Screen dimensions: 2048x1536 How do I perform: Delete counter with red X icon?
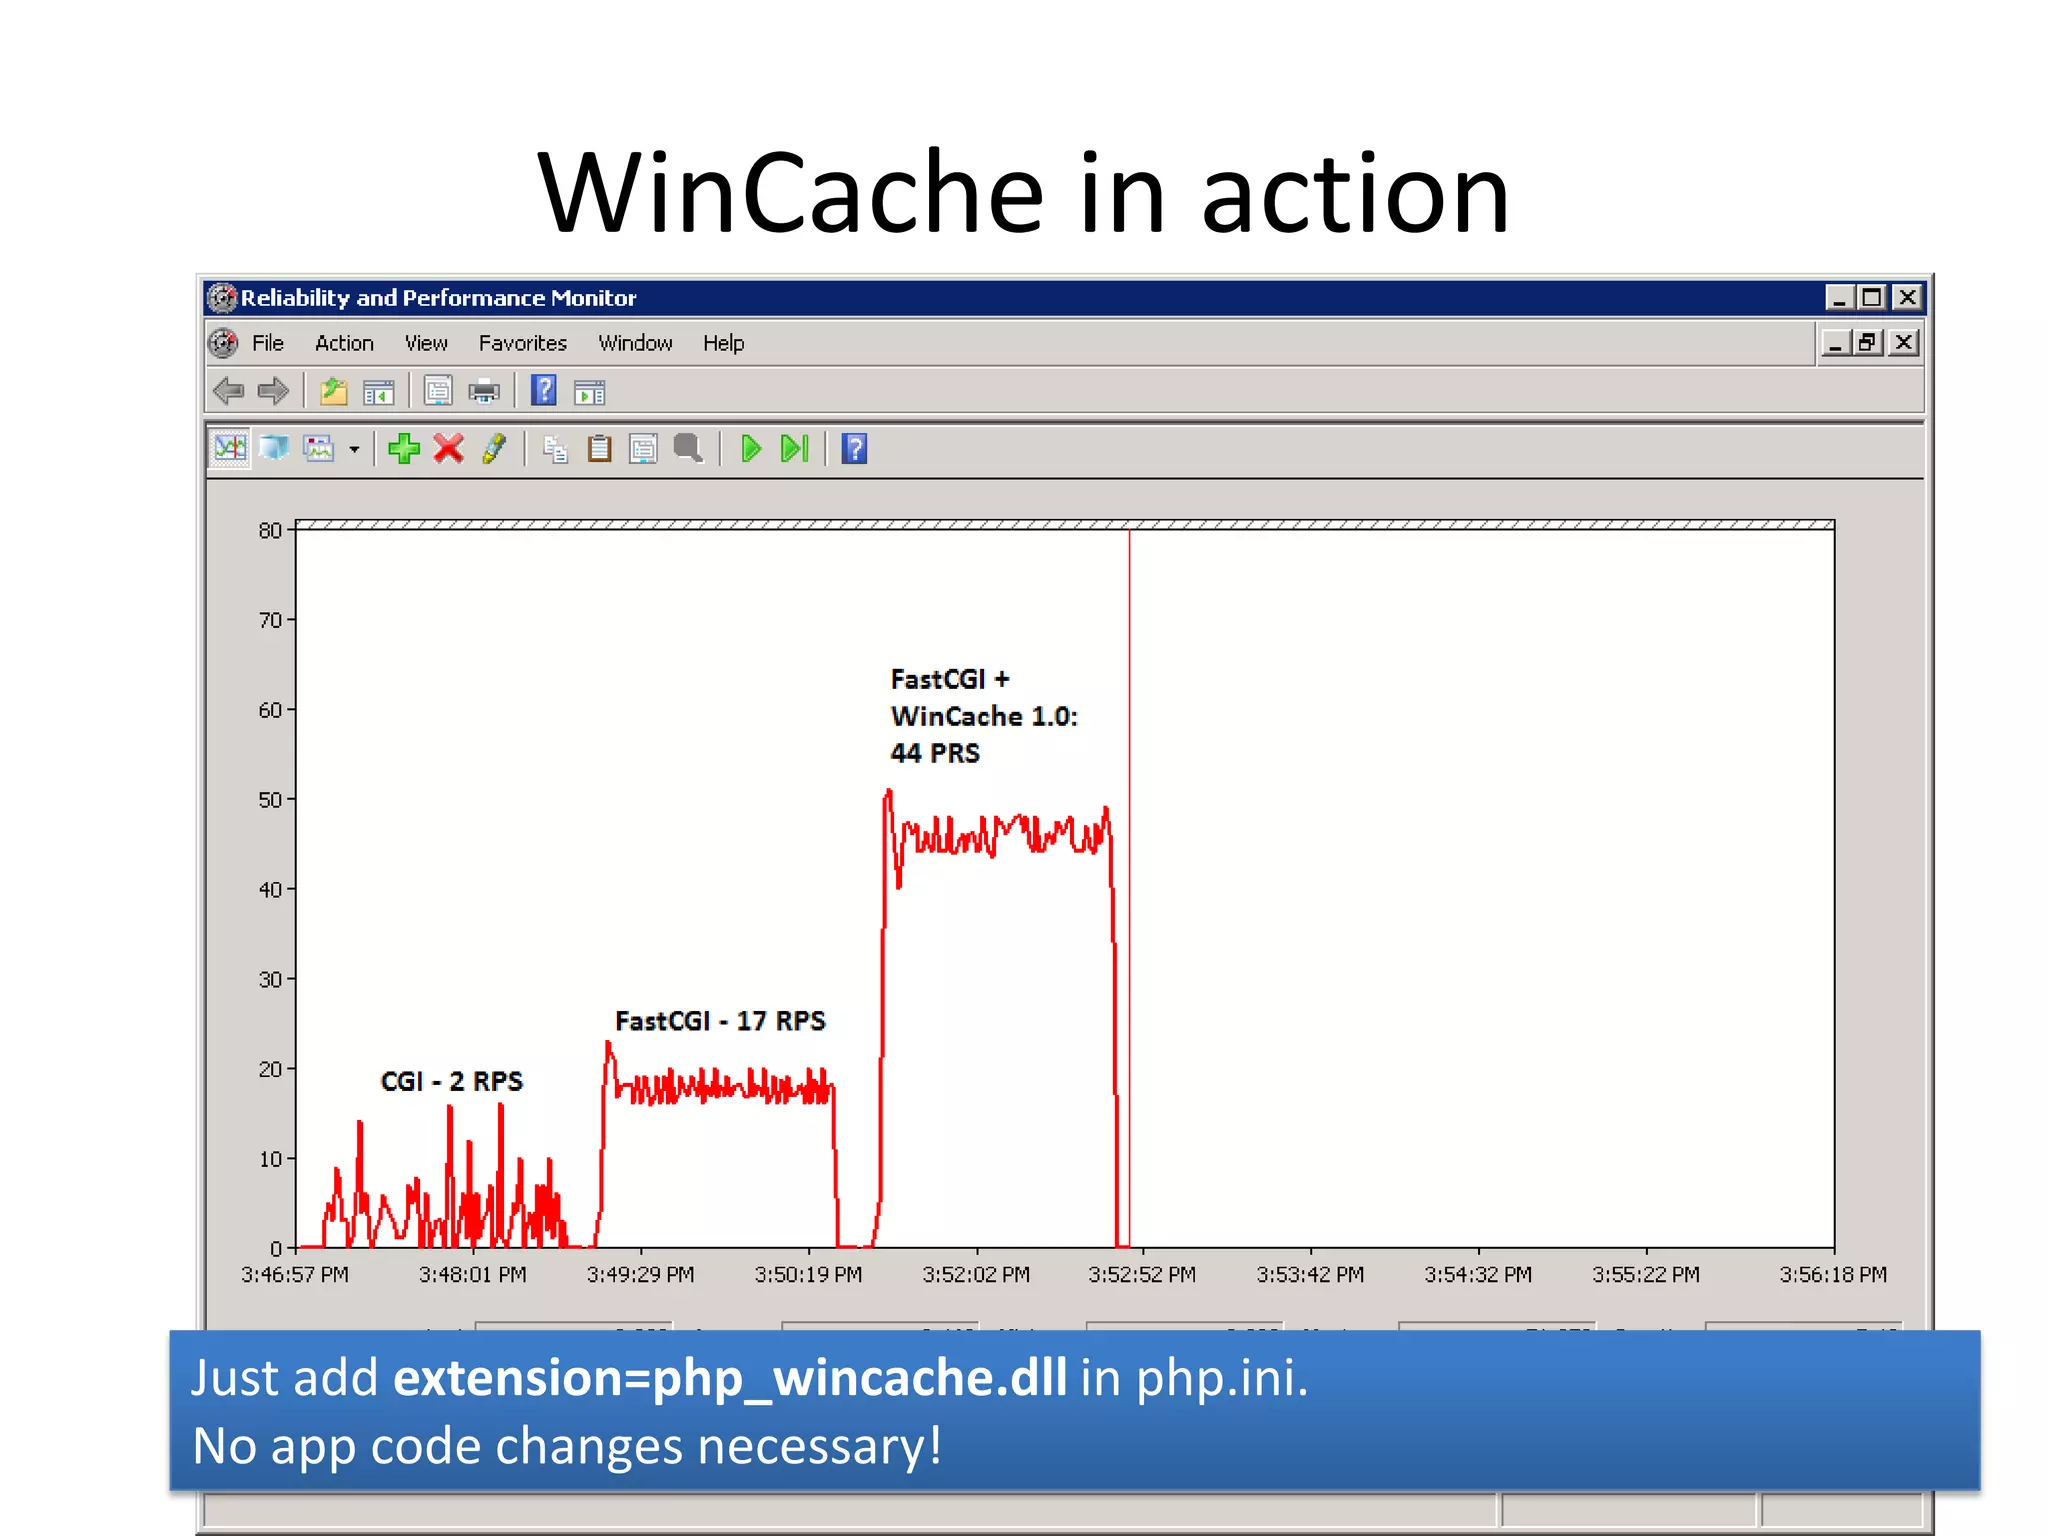click(449, 448)
